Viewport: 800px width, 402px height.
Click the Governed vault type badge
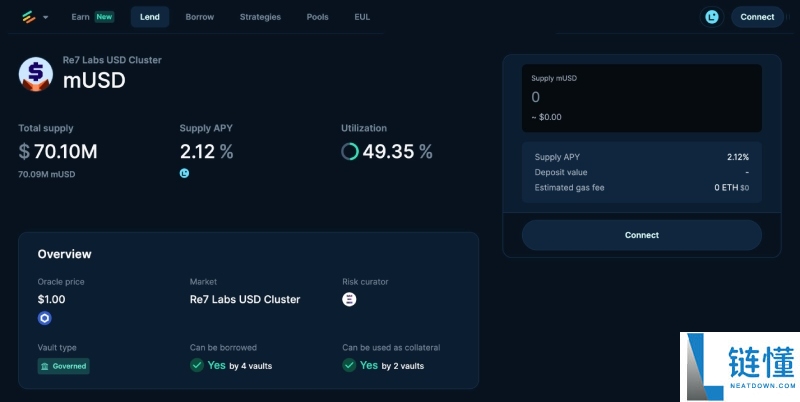pyautogui.click(x=64, y=366)
